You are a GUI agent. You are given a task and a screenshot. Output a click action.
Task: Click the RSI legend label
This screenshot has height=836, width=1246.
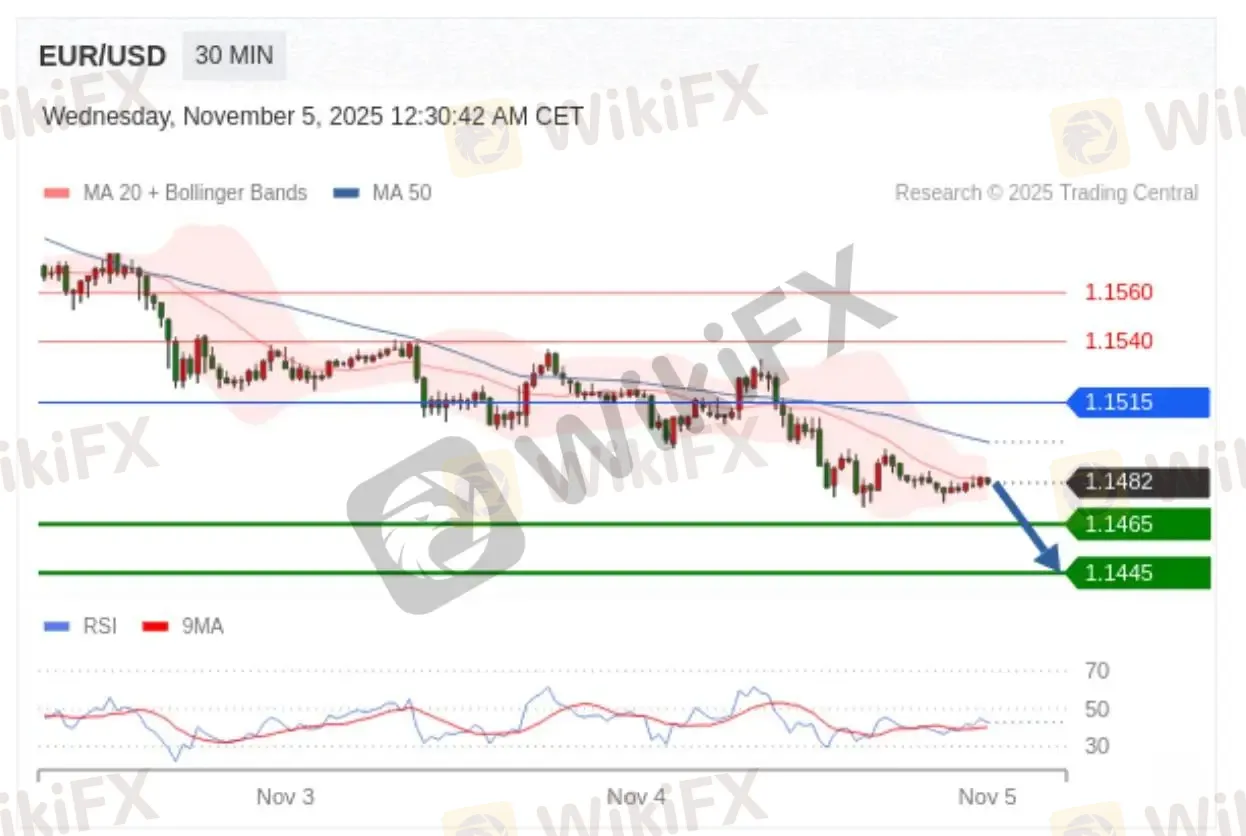(100, 627)
